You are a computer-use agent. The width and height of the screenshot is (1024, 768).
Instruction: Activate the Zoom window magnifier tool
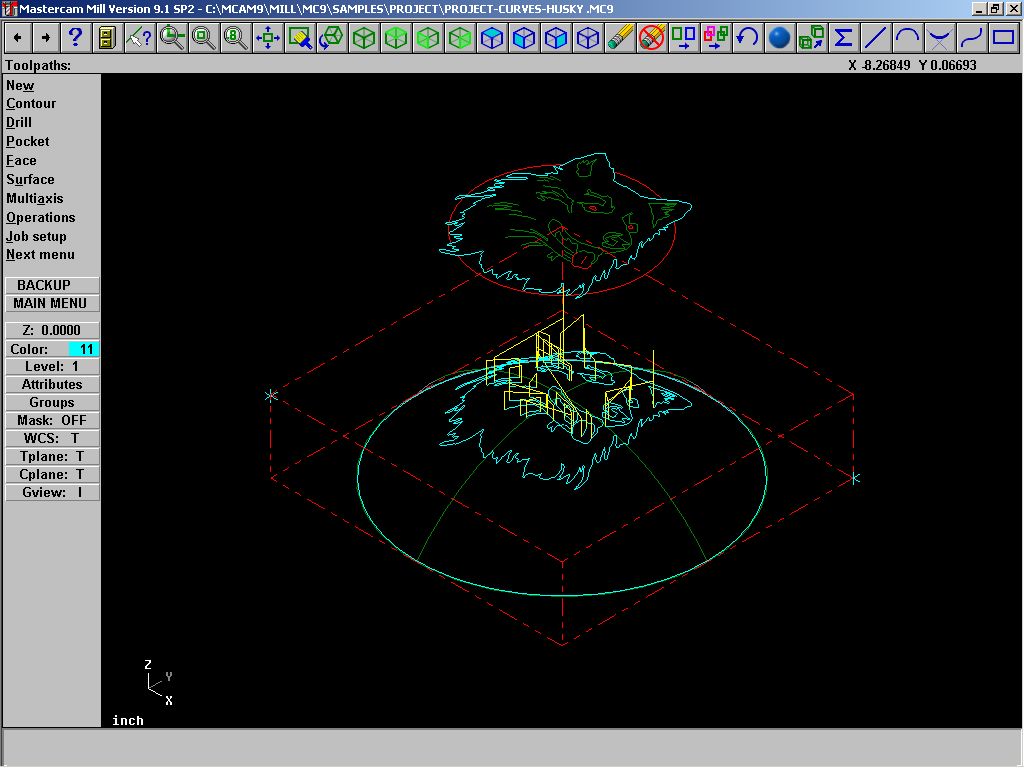(172, 38)
